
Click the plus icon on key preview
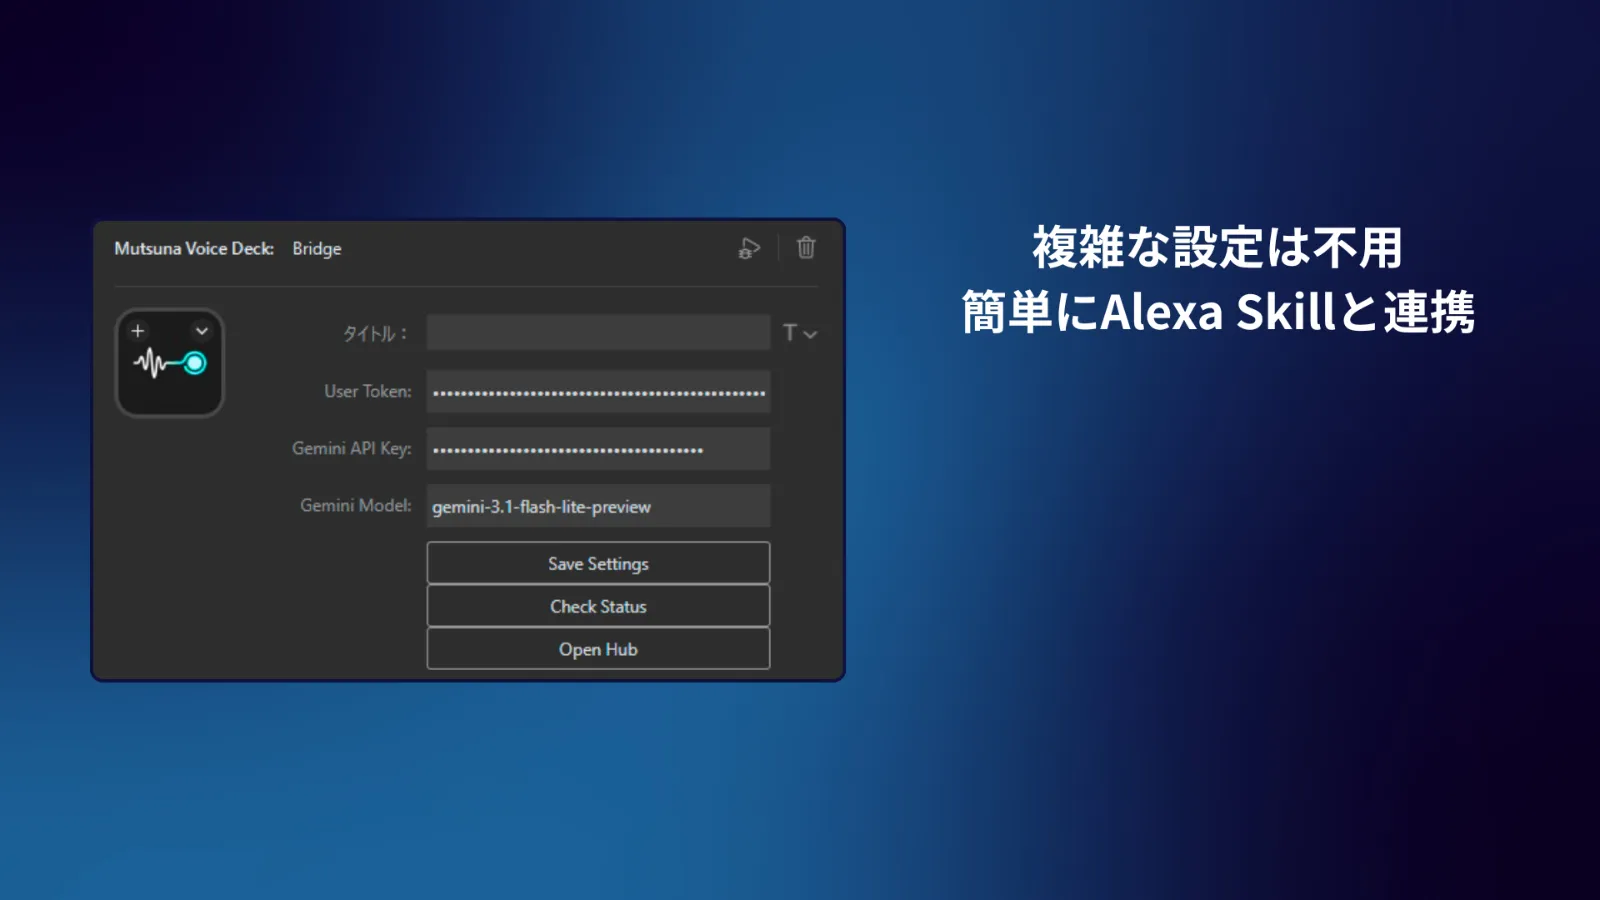tap(138, 331)
